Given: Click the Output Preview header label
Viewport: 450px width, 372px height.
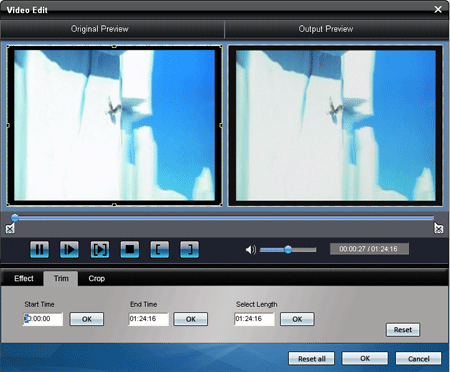Looking at the screenshot, I should [x=326, y=29].
